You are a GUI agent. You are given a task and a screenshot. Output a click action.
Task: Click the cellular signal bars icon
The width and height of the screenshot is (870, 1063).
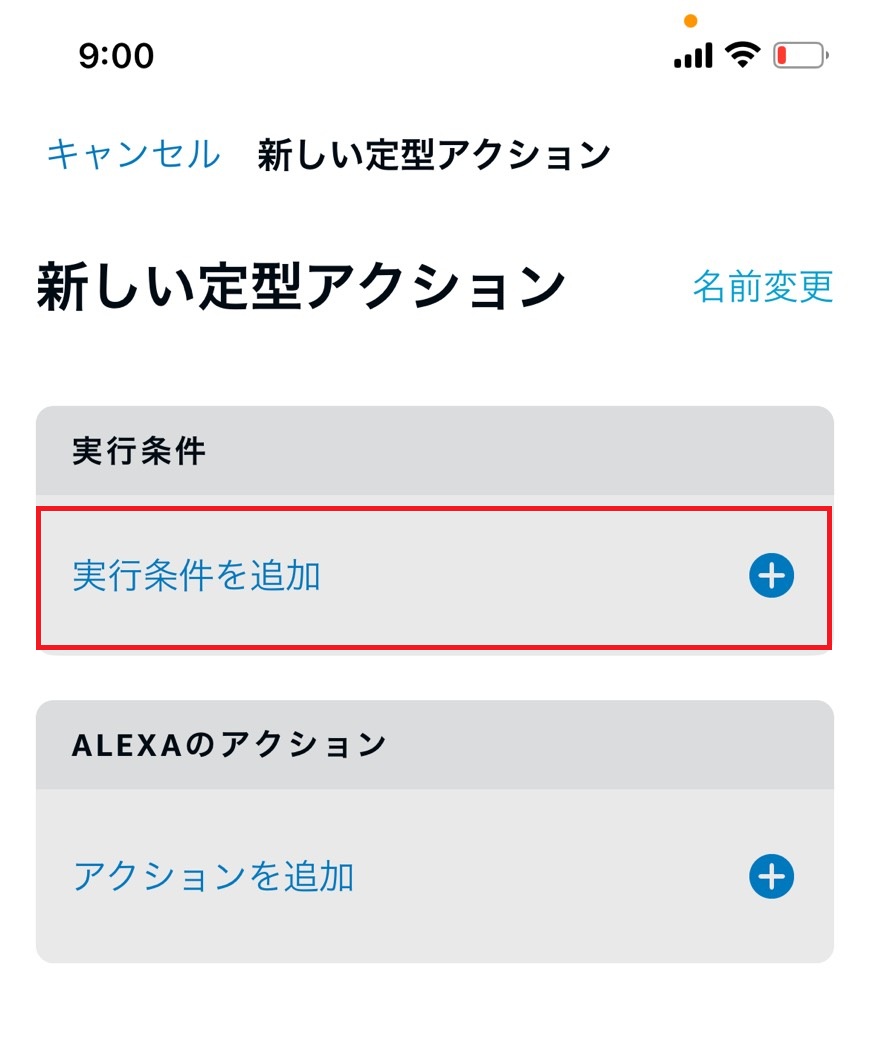(691, 55)
